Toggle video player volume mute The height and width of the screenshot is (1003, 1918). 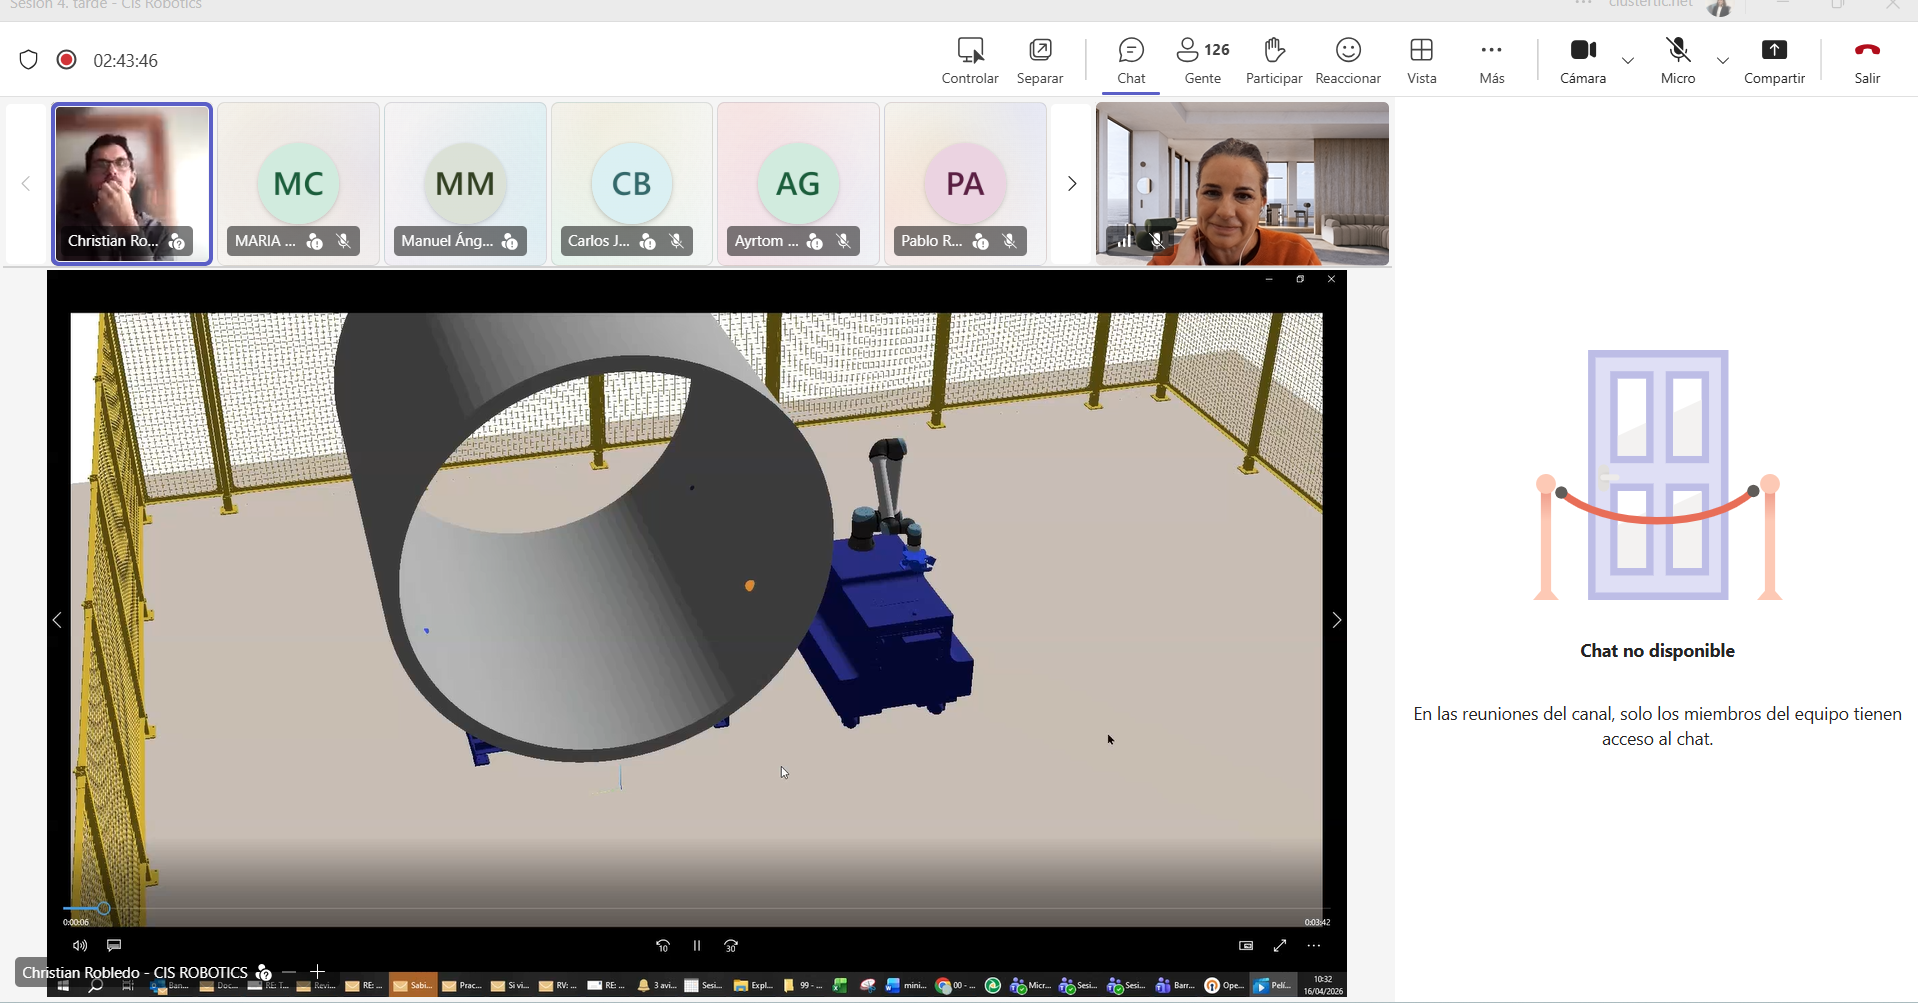click(x=80, y=945)
